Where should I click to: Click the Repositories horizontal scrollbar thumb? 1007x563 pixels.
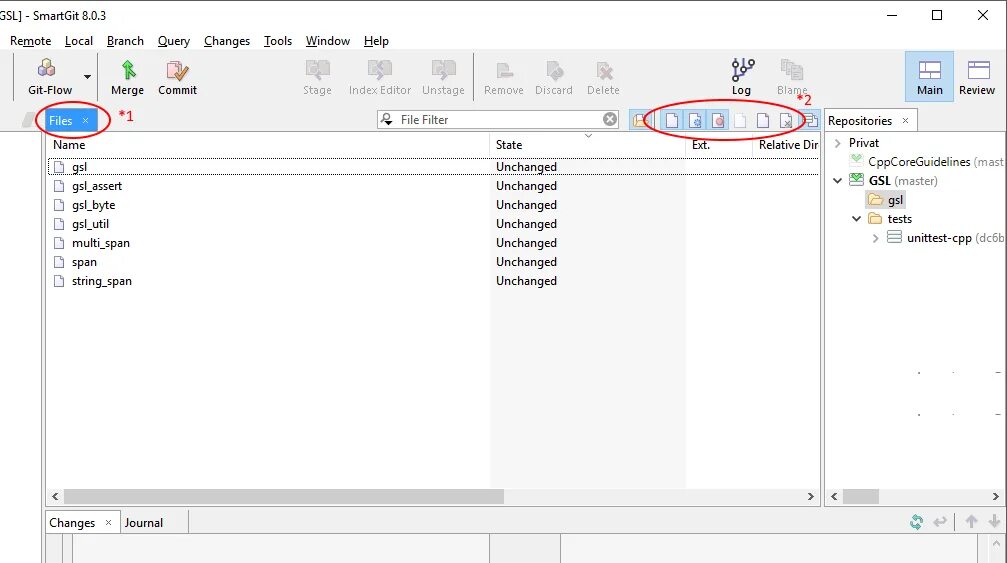(x=861, y=496)
